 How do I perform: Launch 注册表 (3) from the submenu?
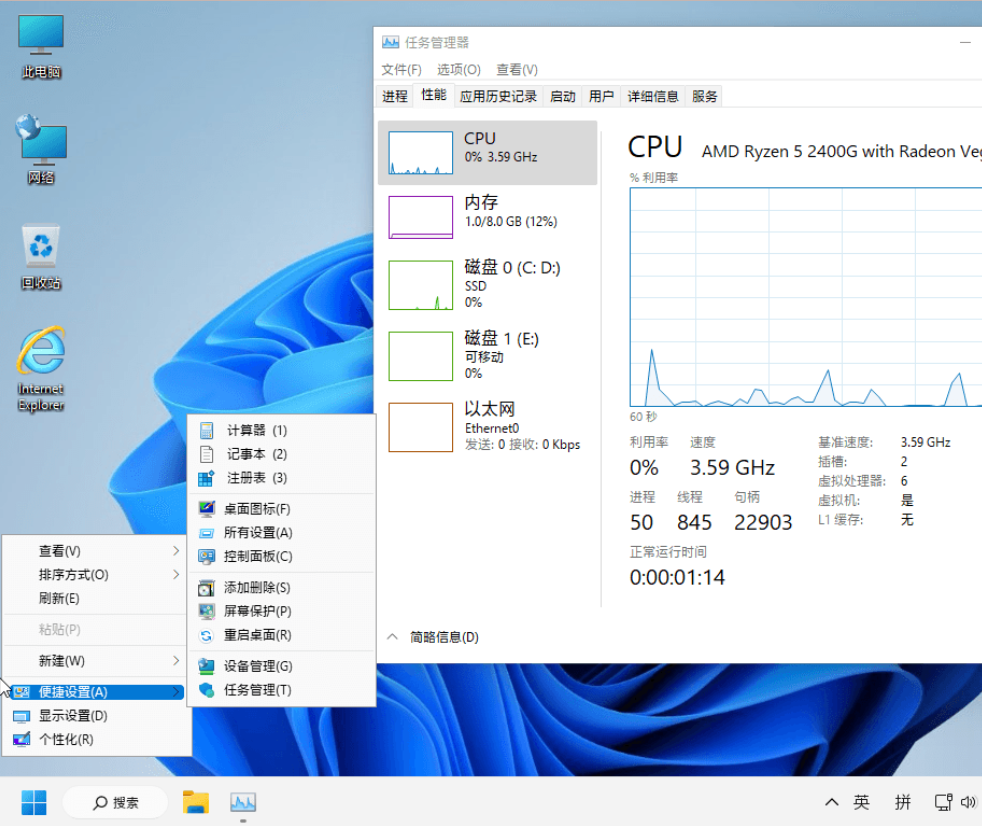point(282,478)
